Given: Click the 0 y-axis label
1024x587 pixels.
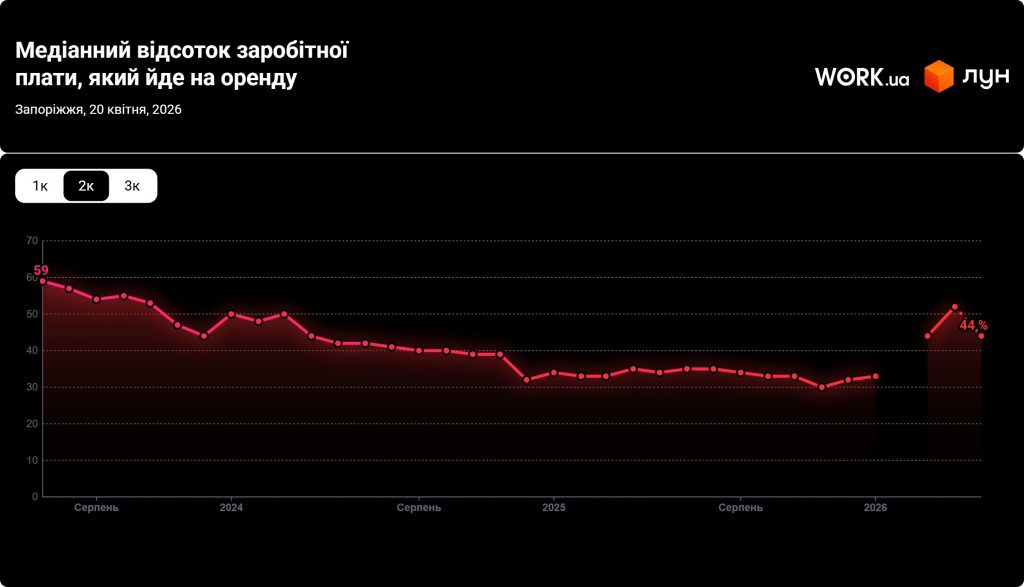Looking at the screenshot, I should click(34, 497).
